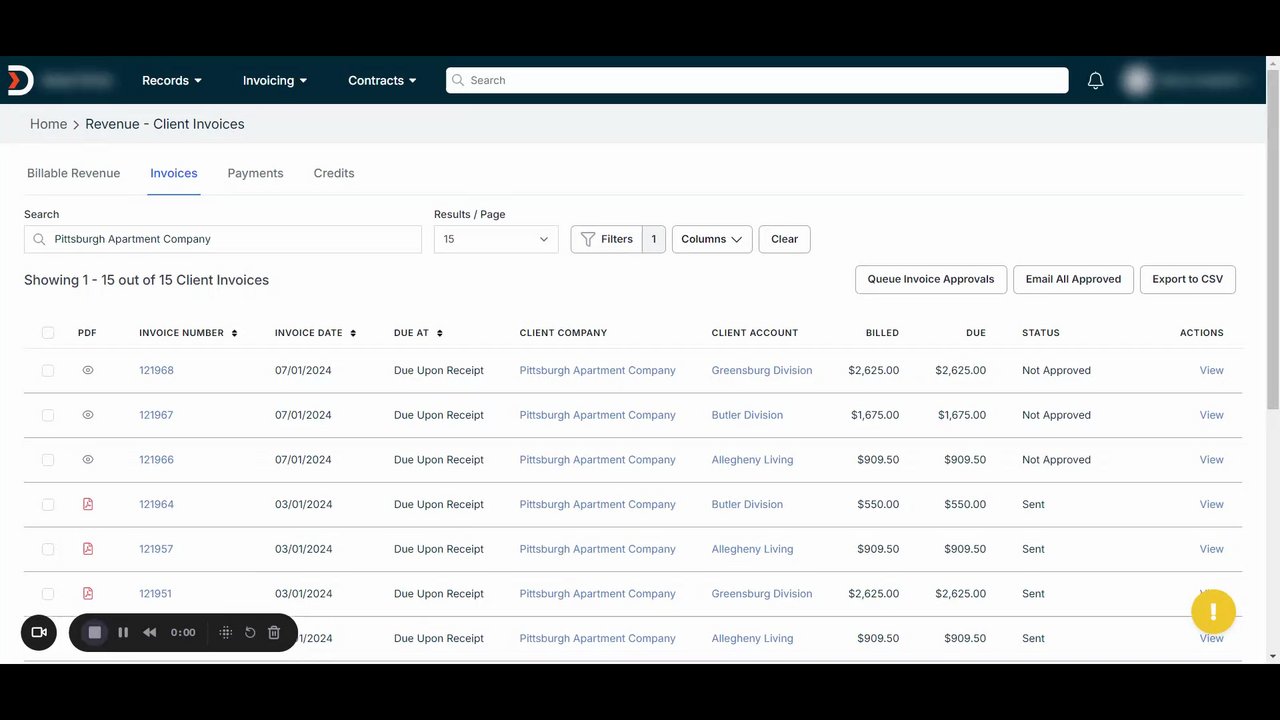The width and height of the screenshot is (1280, 720).
Task: Click the recorder drag-grid icon
Action: click(226, 632)
